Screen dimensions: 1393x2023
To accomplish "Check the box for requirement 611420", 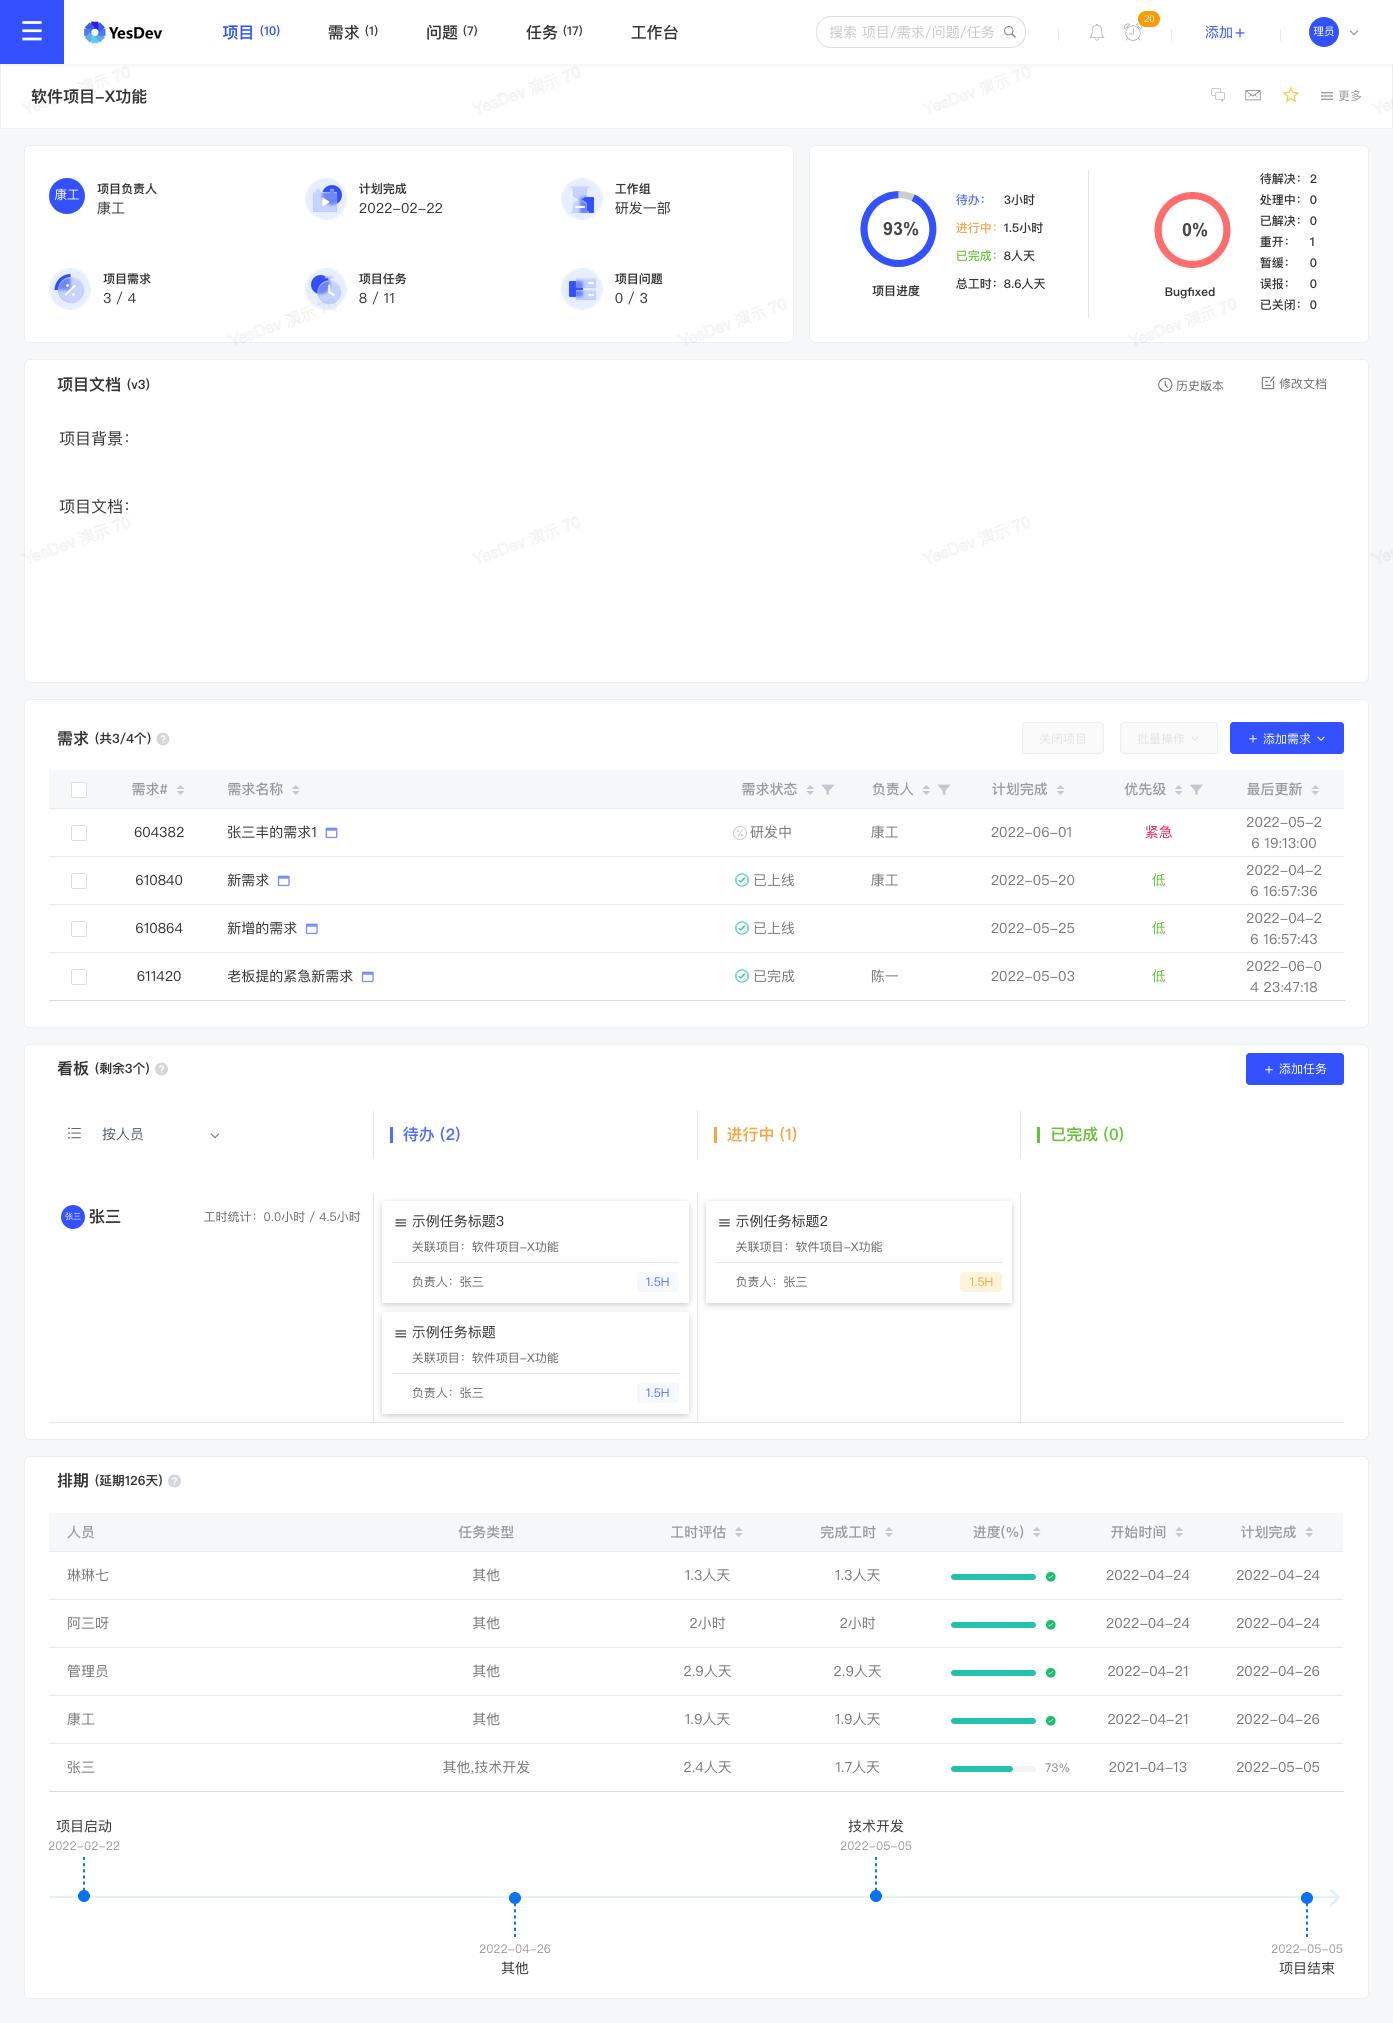I will click(79, 977).
